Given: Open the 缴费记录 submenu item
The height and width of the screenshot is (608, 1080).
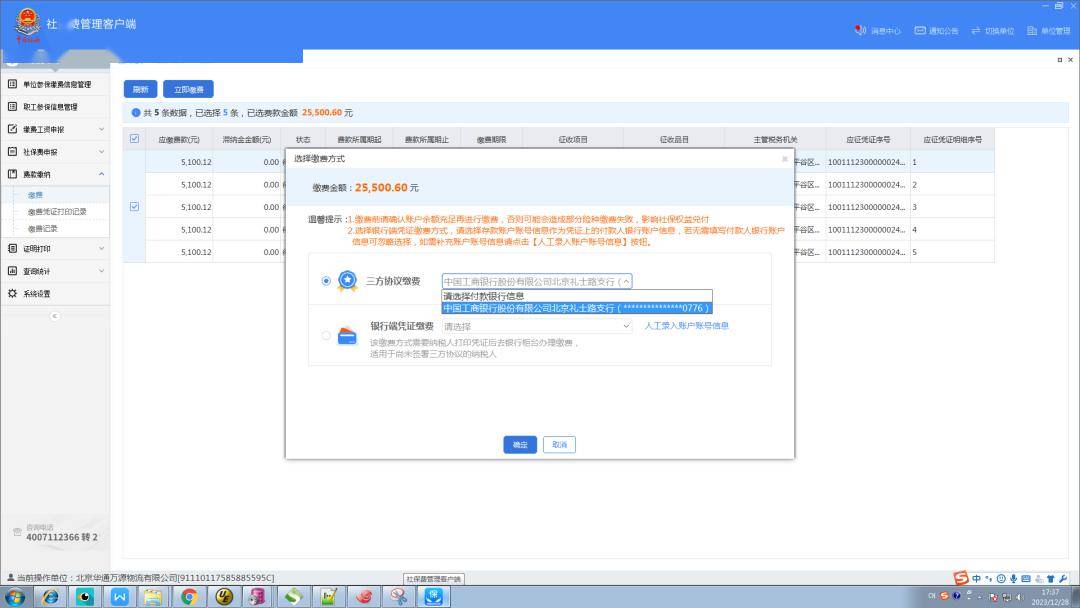Looking at the screenshot, I should (x=43, y=228).
